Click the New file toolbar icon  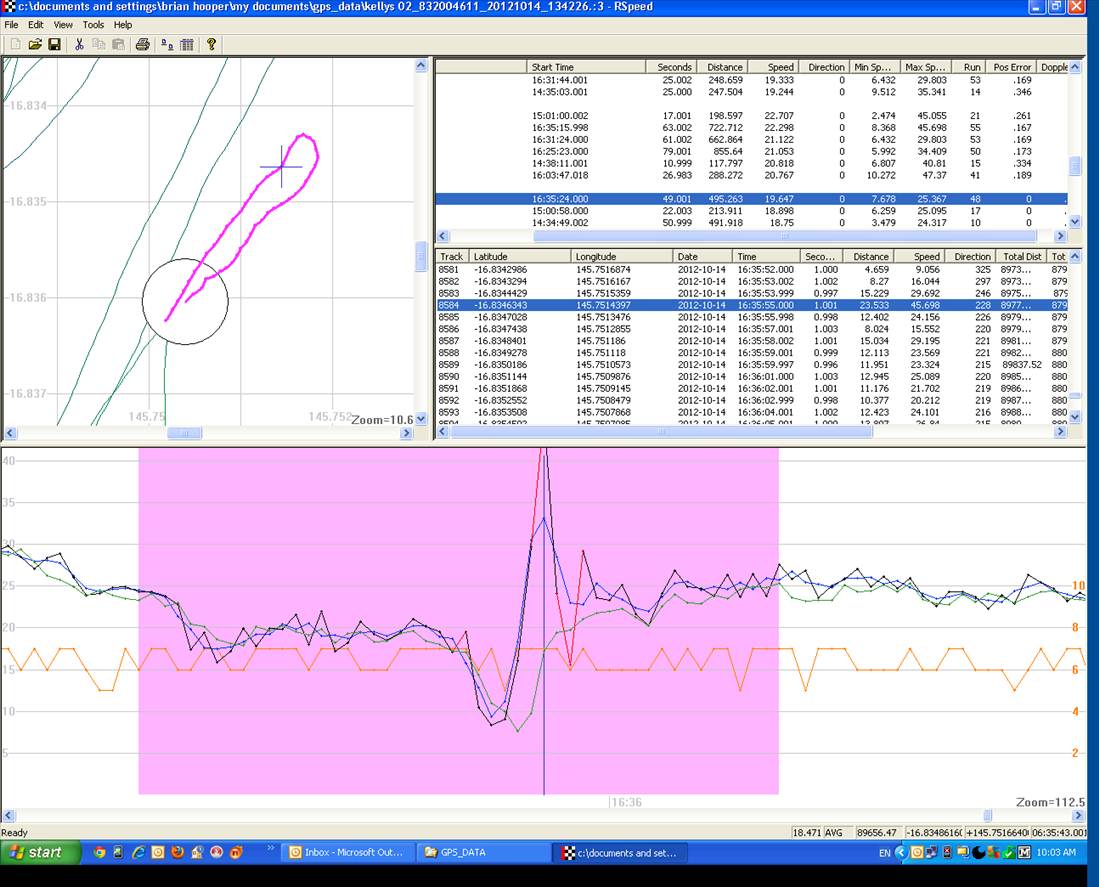click(15, 44)
